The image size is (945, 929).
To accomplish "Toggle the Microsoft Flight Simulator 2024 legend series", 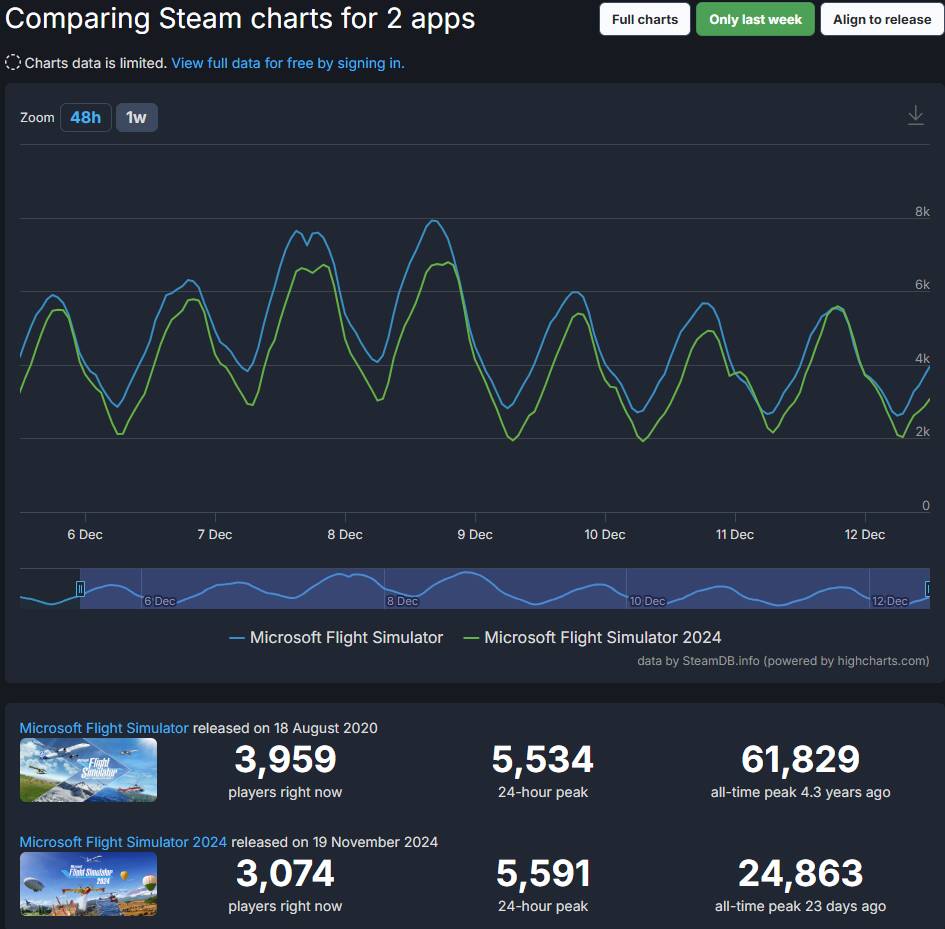I will pos(592,637).
